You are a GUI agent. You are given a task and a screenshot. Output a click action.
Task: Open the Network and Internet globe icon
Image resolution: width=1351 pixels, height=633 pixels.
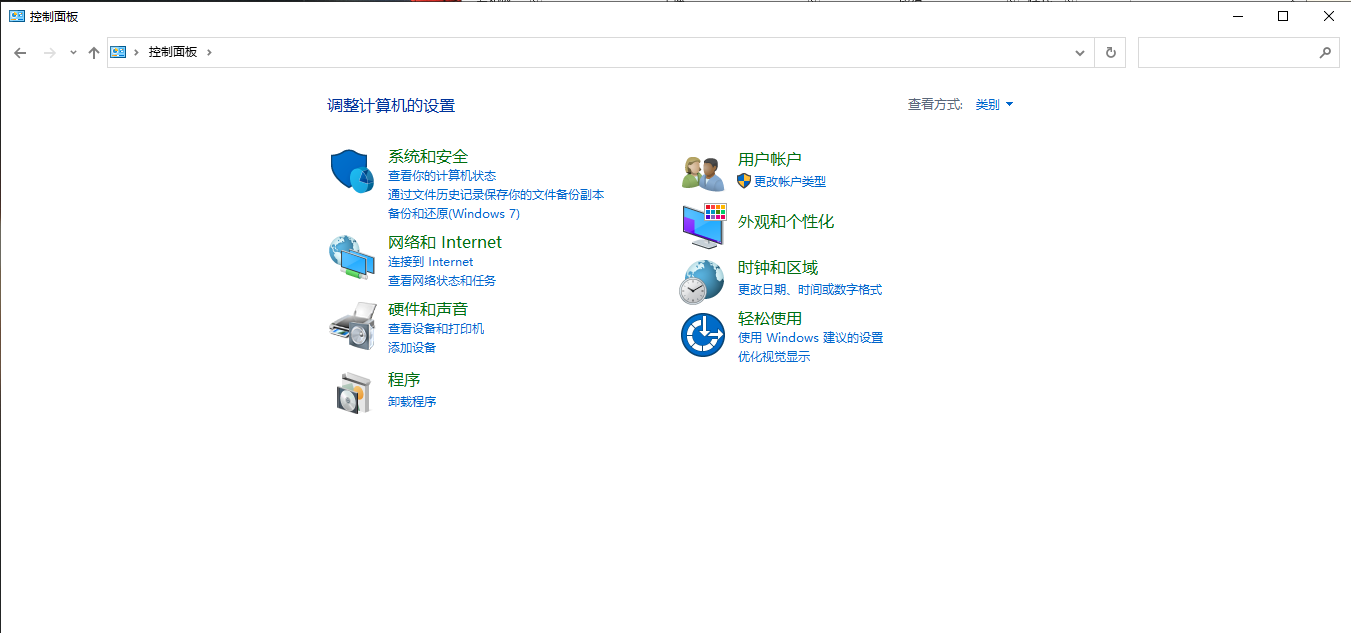[x=352, y=256]
